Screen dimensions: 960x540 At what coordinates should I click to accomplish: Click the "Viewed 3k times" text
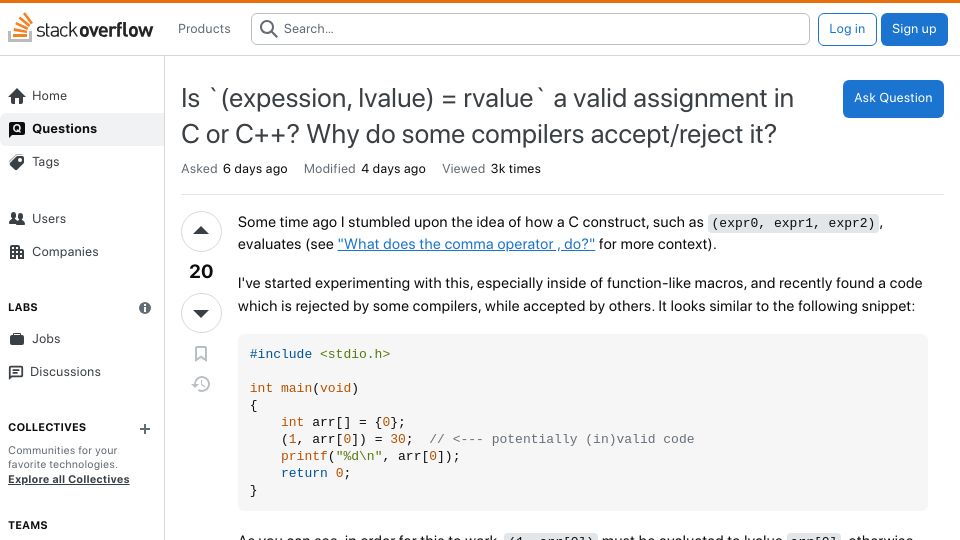(x=492, y=169)
